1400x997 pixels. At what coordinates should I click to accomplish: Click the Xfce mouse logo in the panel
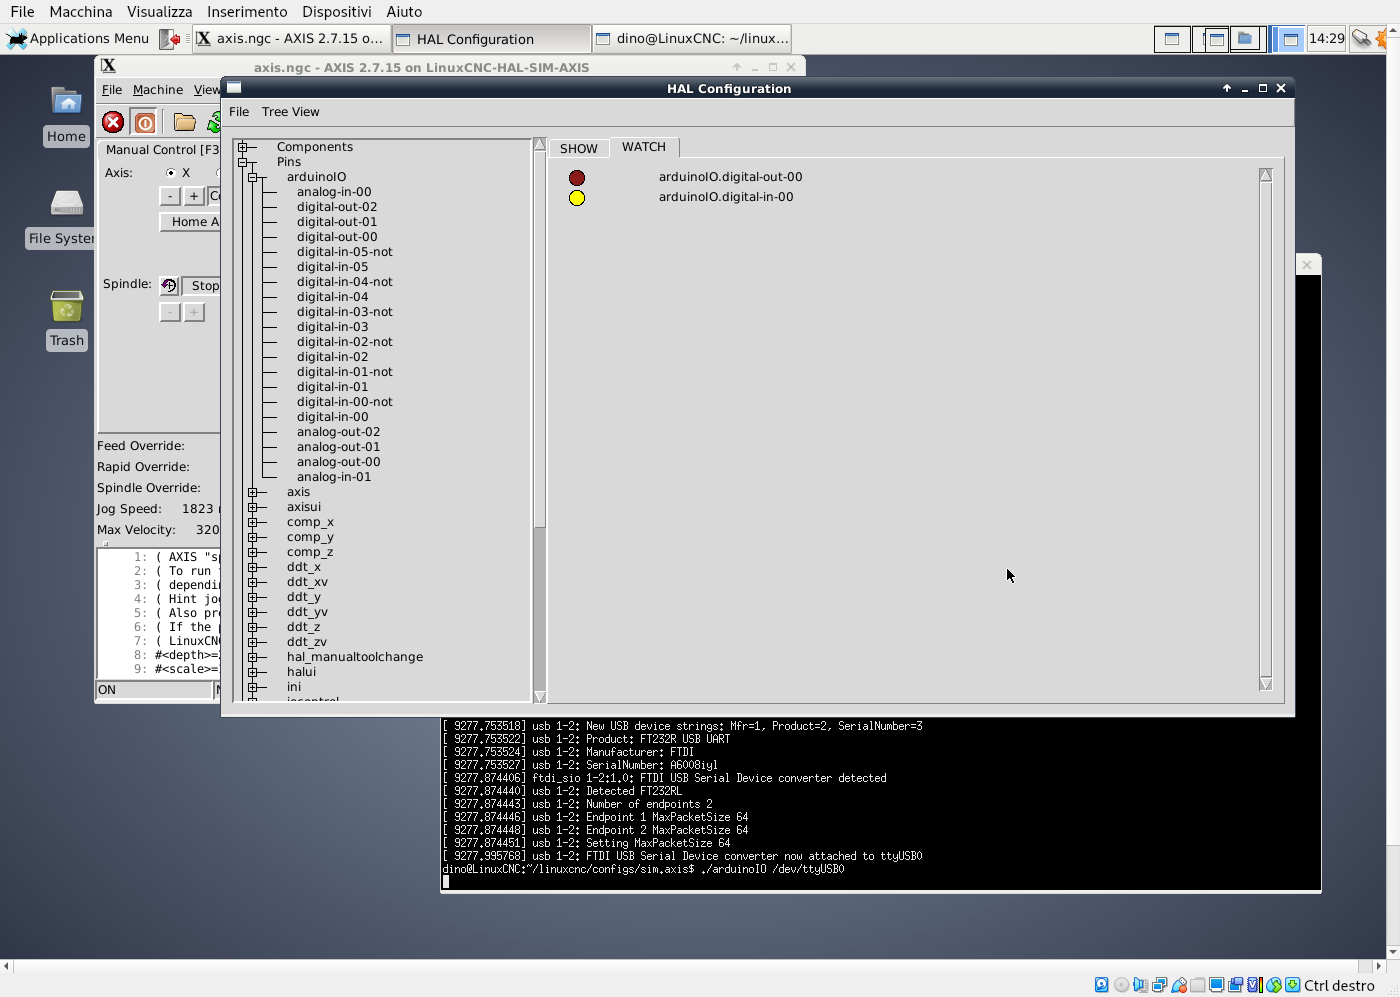point(16,39)
